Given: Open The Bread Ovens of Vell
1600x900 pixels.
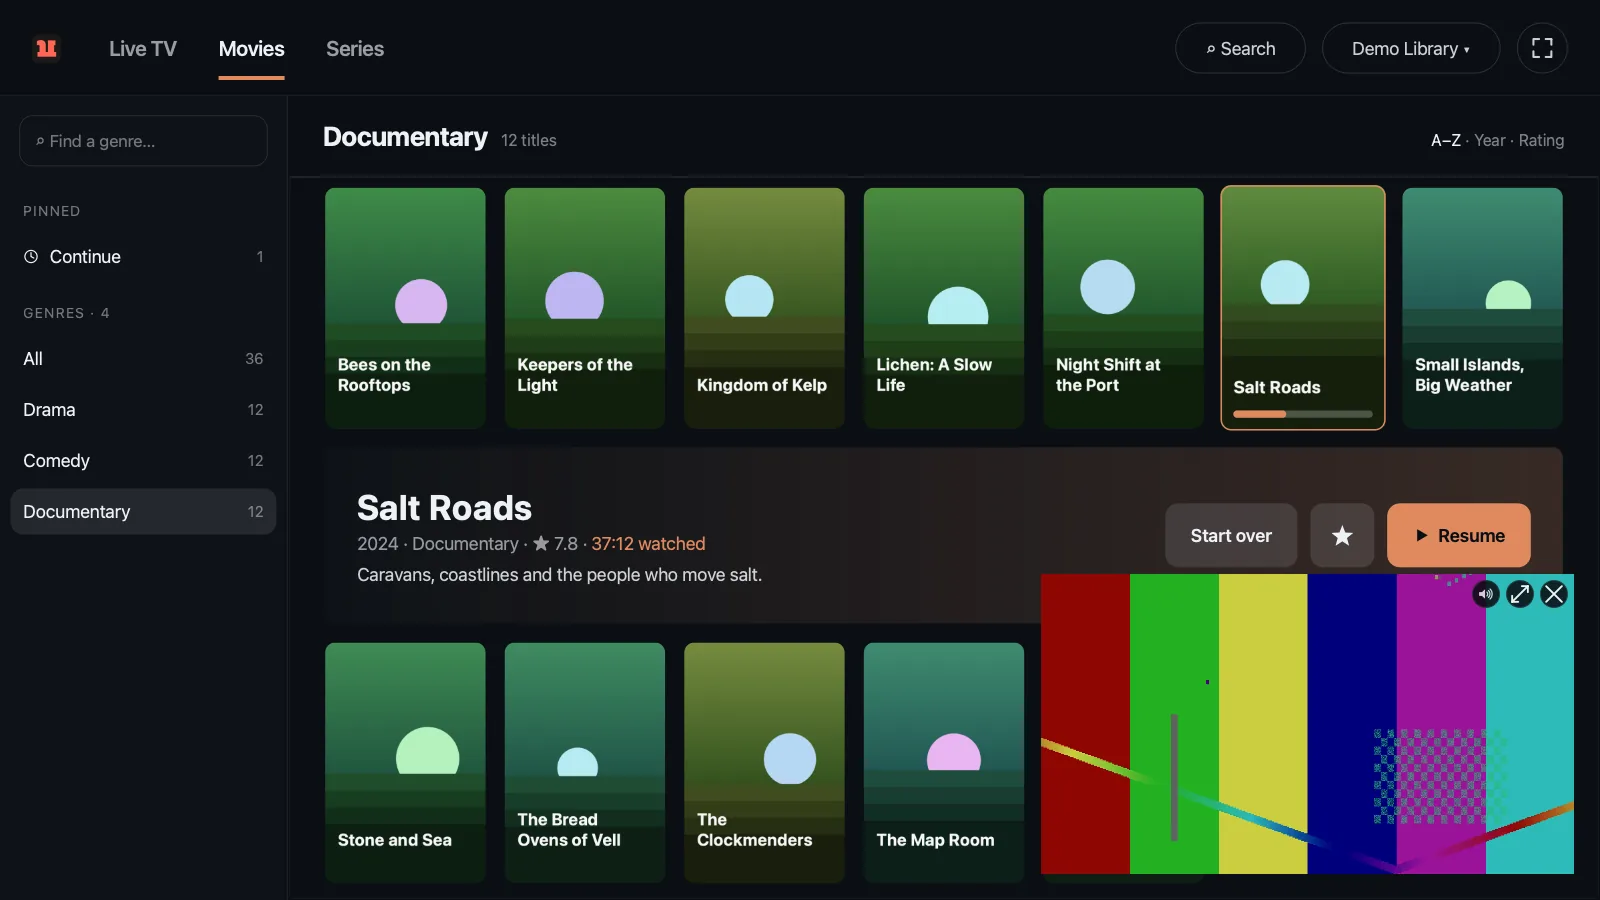Looking at the screenshot, I should (x=585, y=763).
